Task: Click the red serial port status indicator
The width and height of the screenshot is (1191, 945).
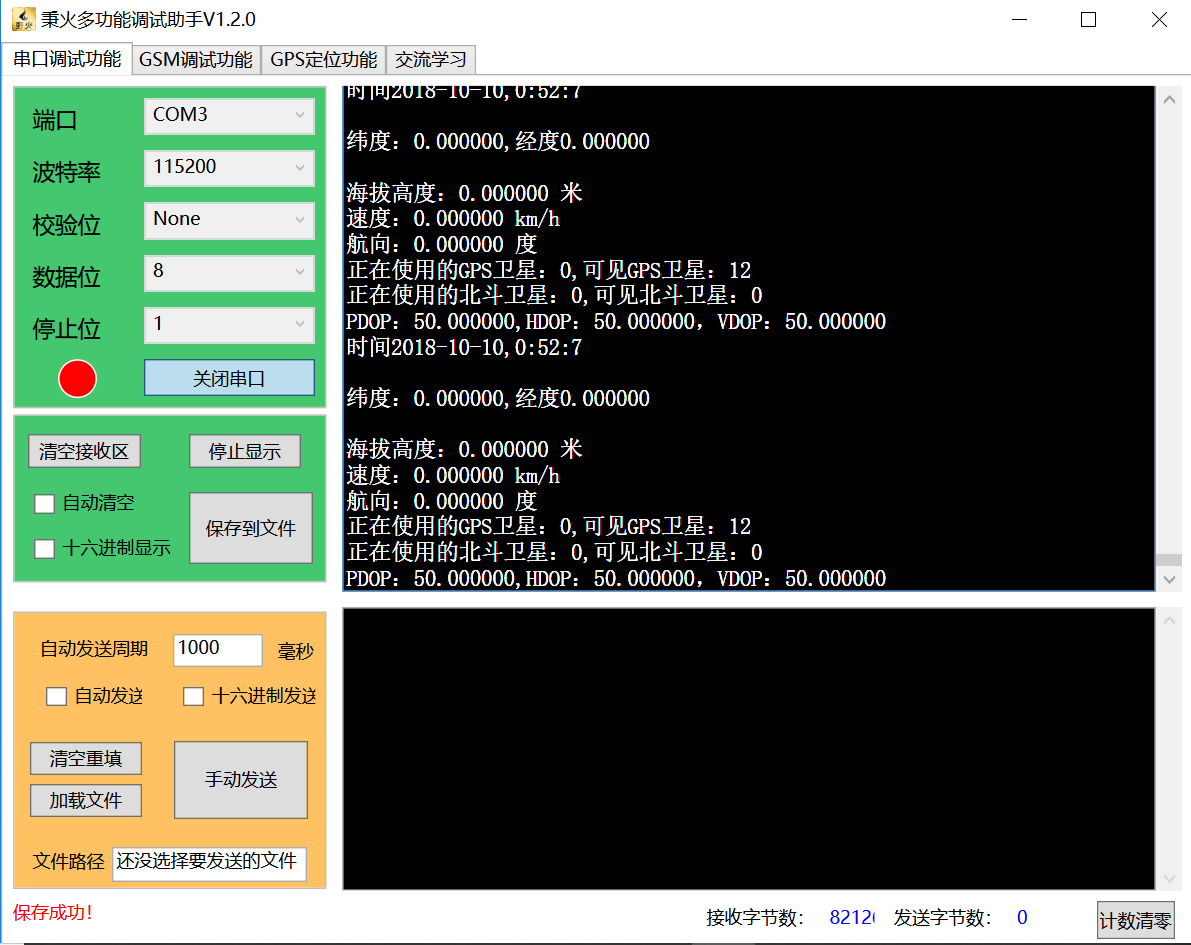Action: coord(77,378)
